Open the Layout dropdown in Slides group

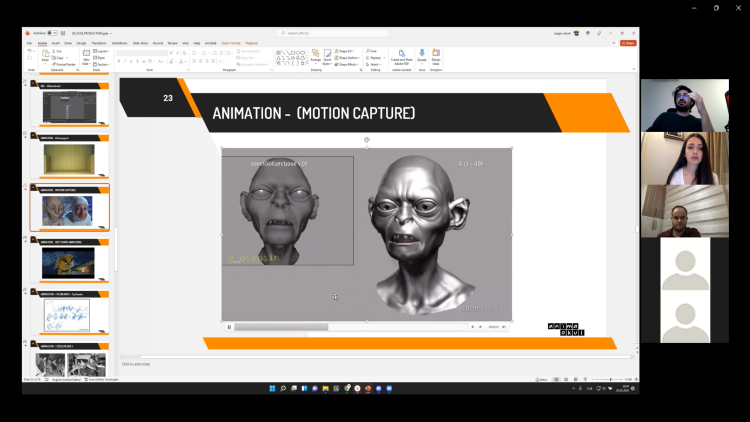101,51
